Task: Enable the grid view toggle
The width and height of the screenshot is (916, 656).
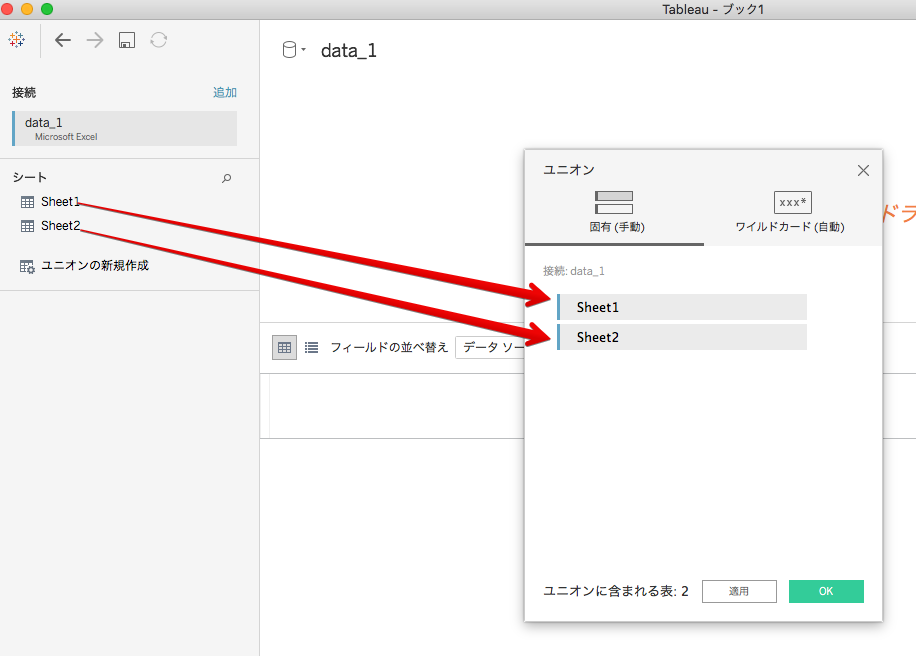Action: (x=286, y=347)
